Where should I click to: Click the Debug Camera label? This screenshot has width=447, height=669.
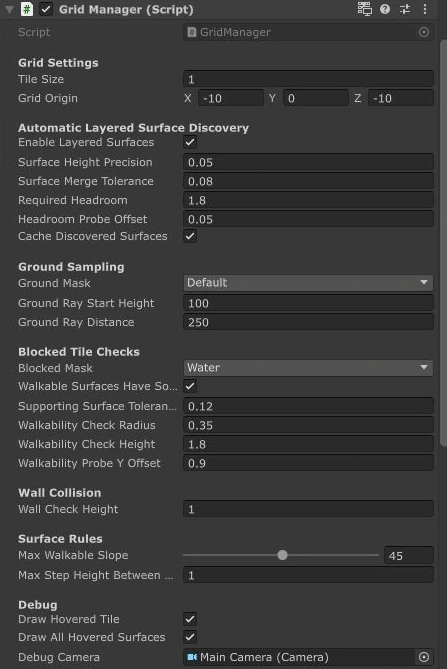(59, 657)
